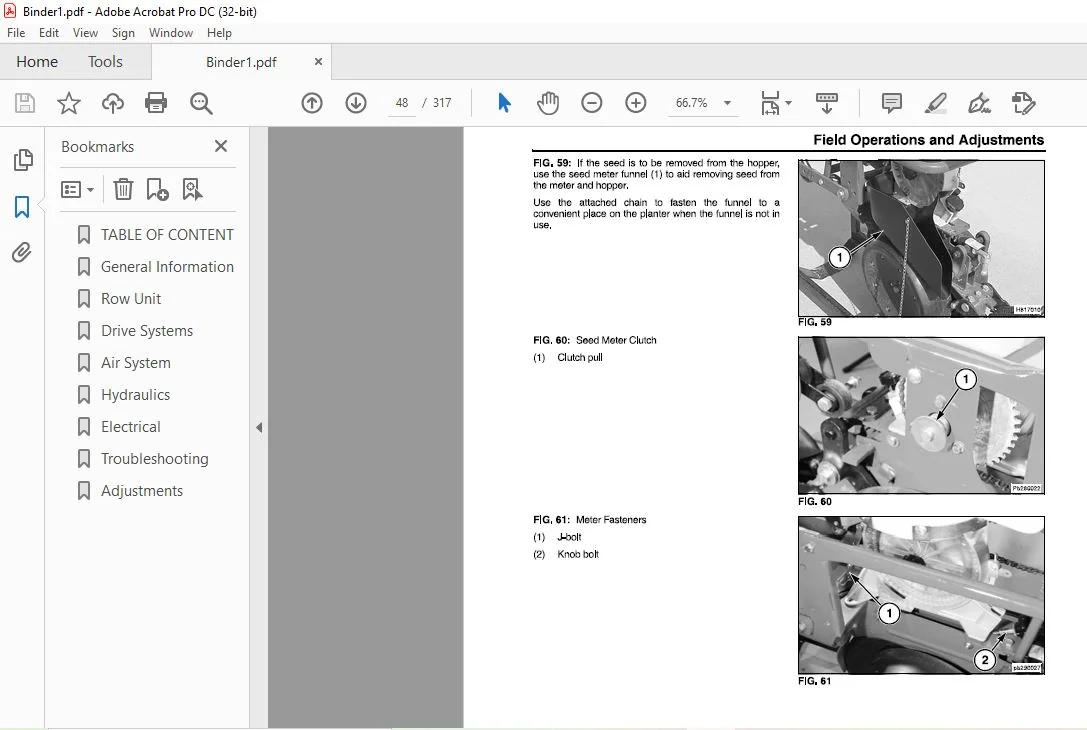
Task: Click the 66.7% zoom value field
Action: click(691, 103)
